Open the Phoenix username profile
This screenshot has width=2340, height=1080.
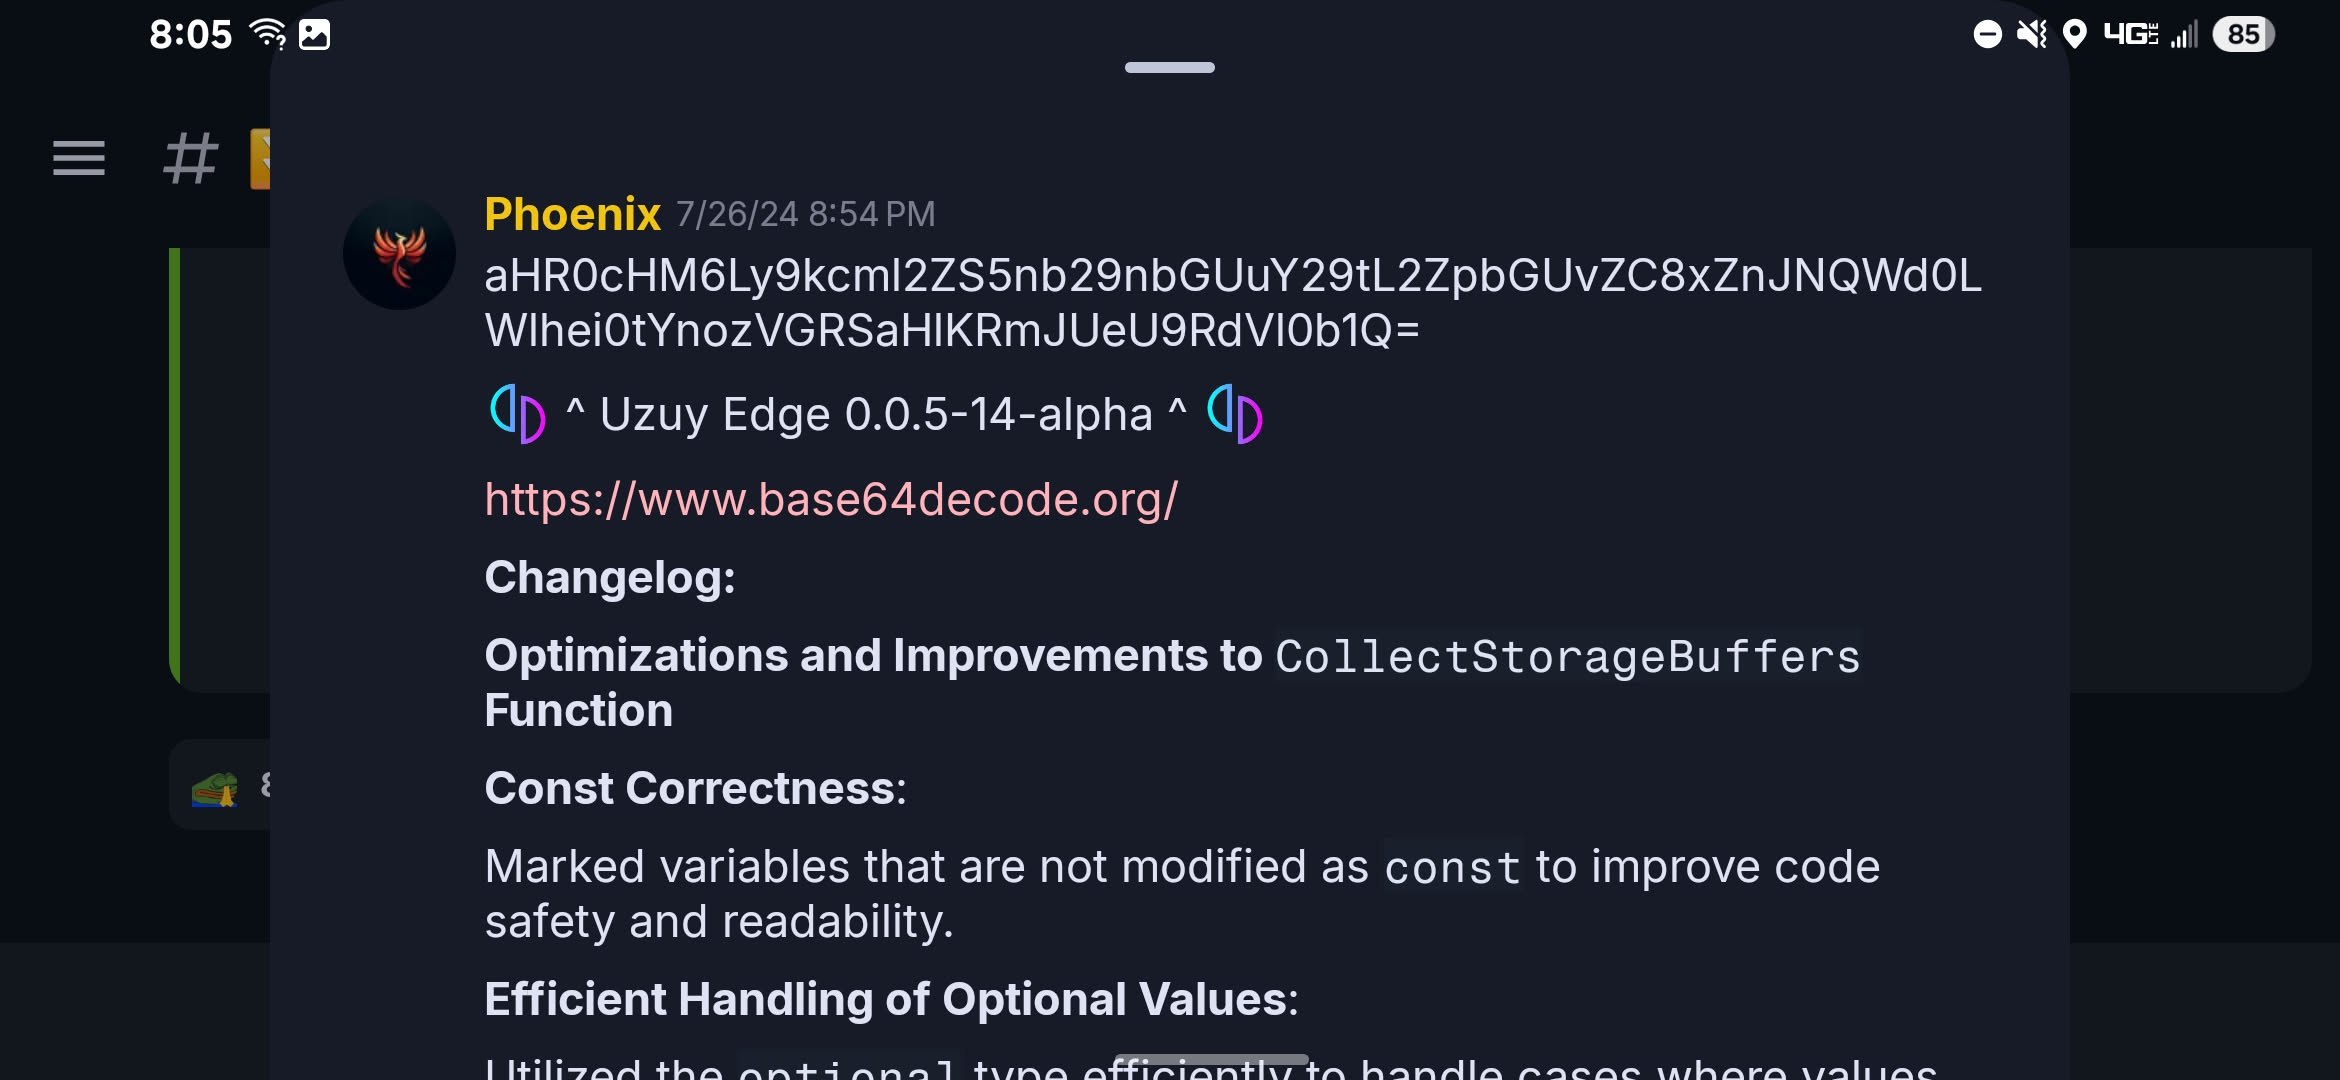(x=572, y=214)
